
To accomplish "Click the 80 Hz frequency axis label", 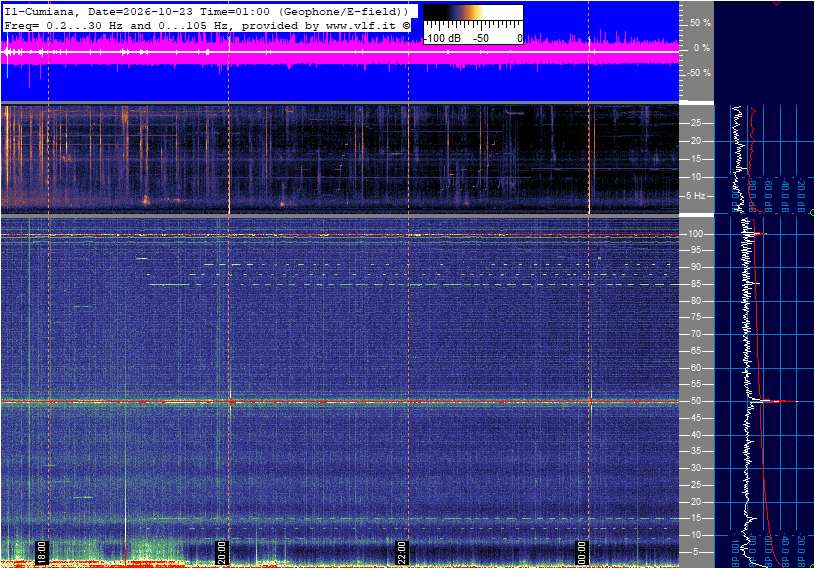I will 695,301.
